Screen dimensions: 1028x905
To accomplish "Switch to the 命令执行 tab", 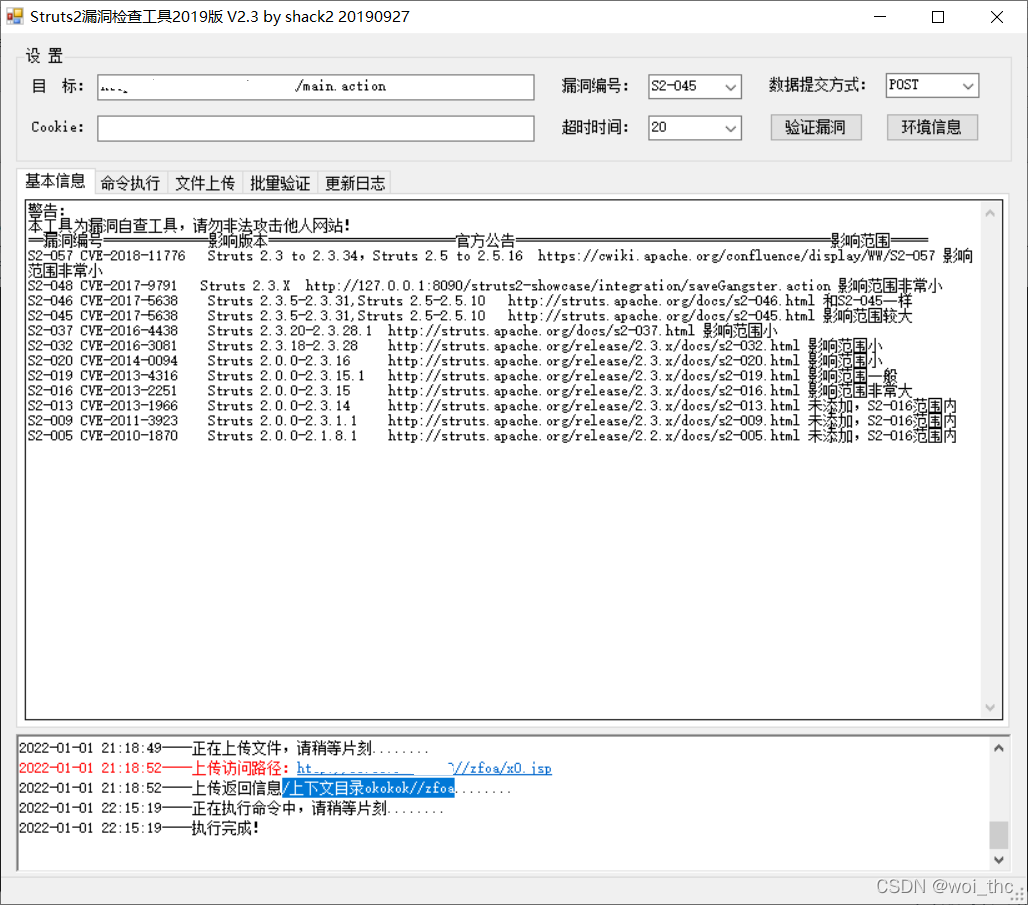I will [130, 183].
